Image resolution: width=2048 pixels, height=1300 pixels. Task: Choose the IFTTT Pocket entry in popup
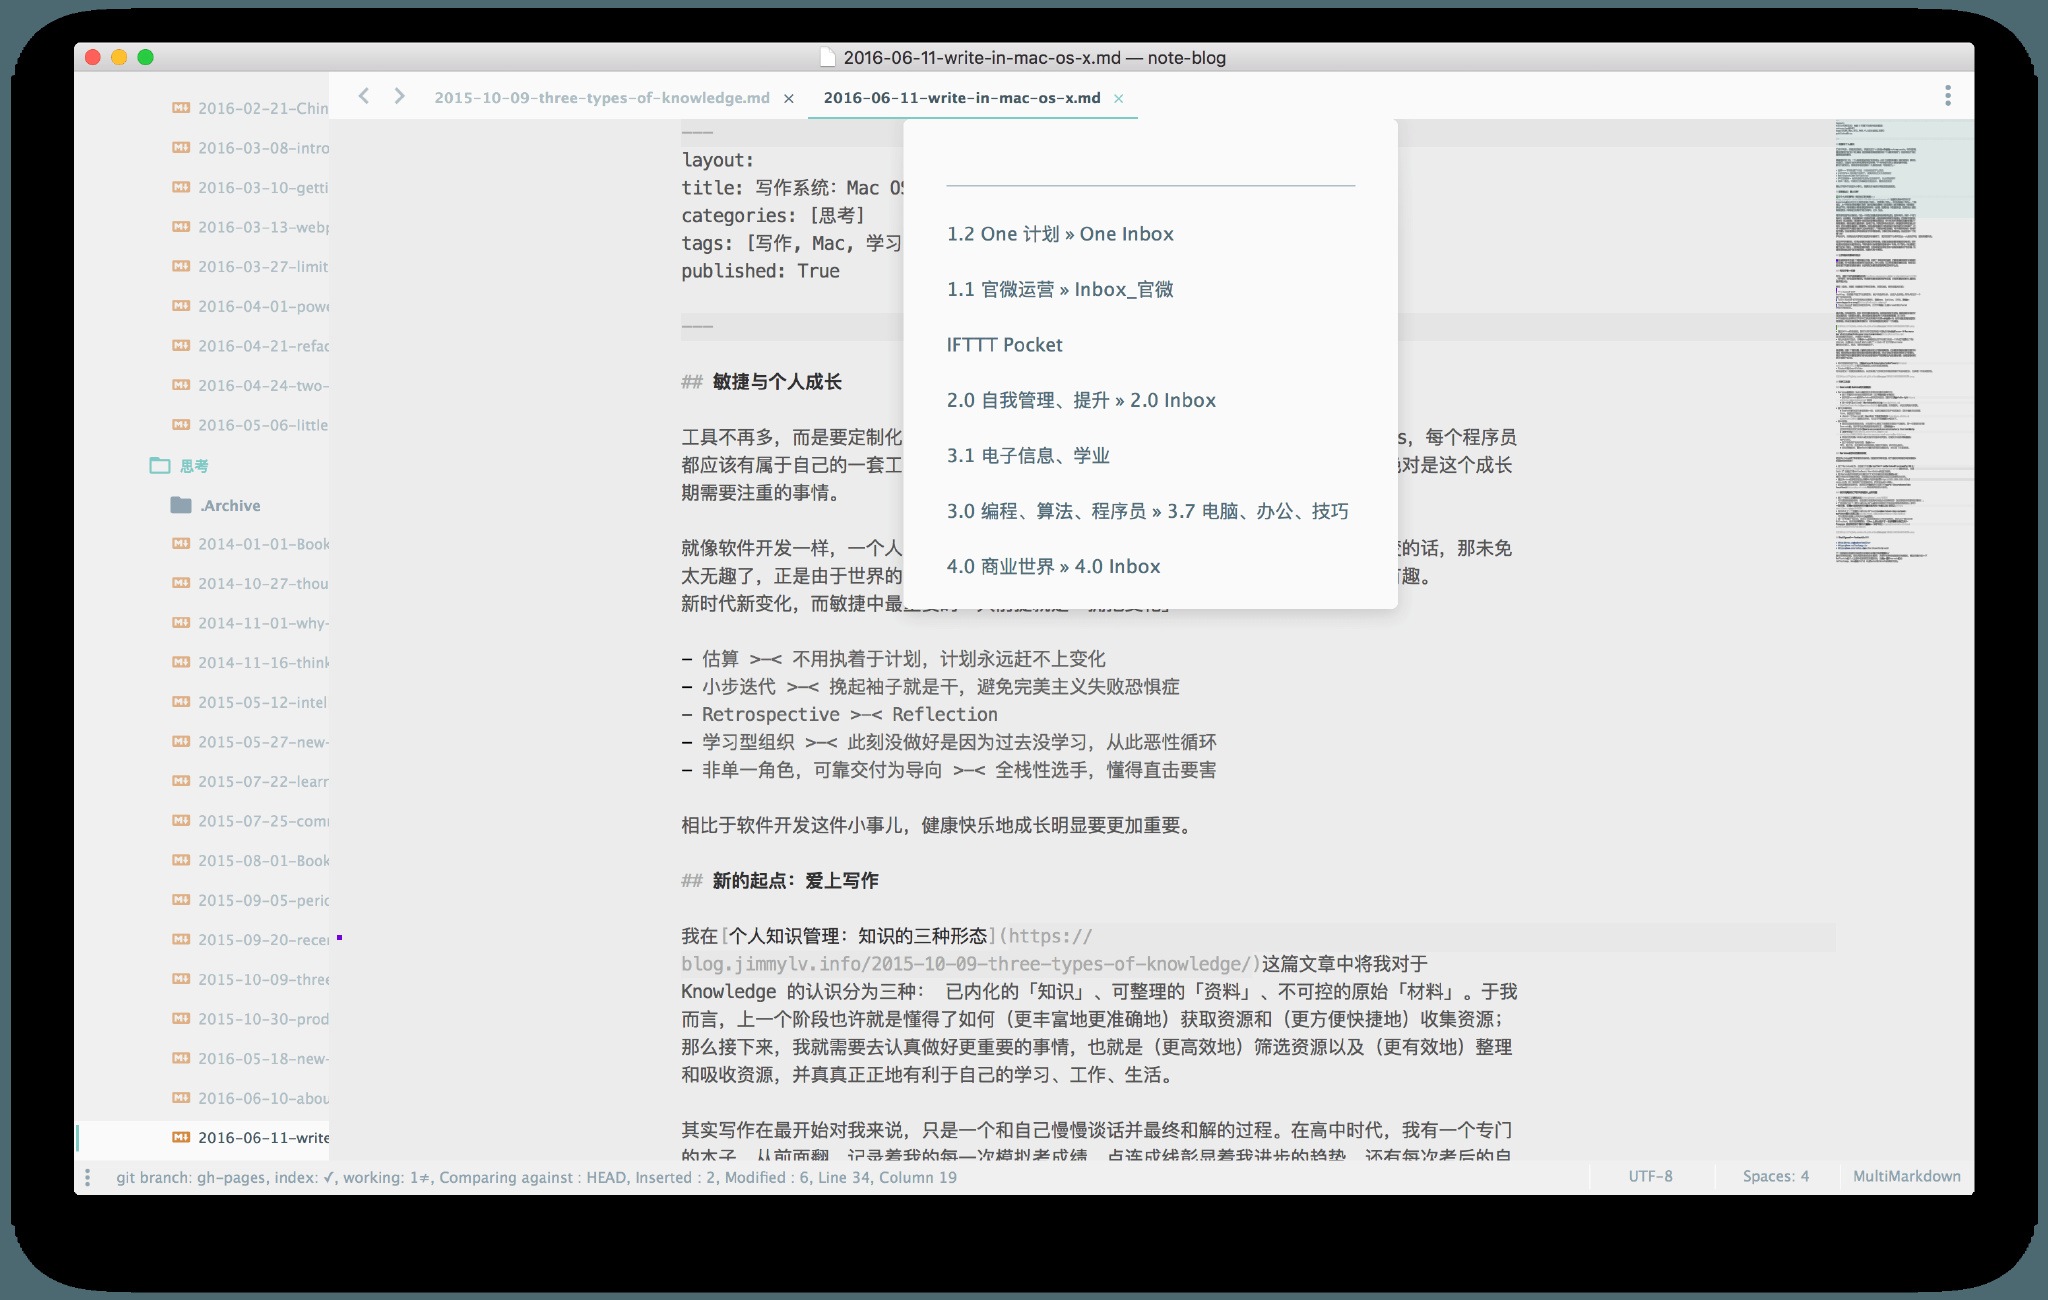click(1004, 345)
